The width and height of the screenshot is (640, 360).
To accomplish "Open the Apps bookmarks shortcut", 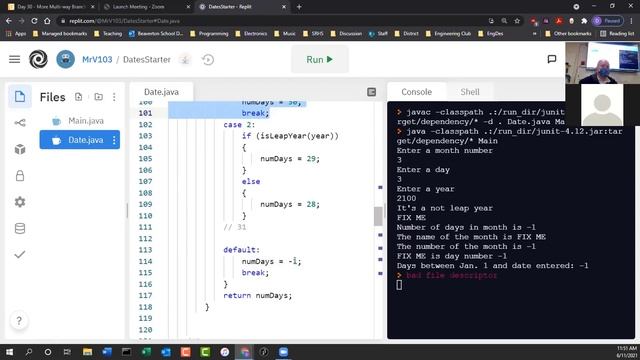I will click(x=16, y=33).
